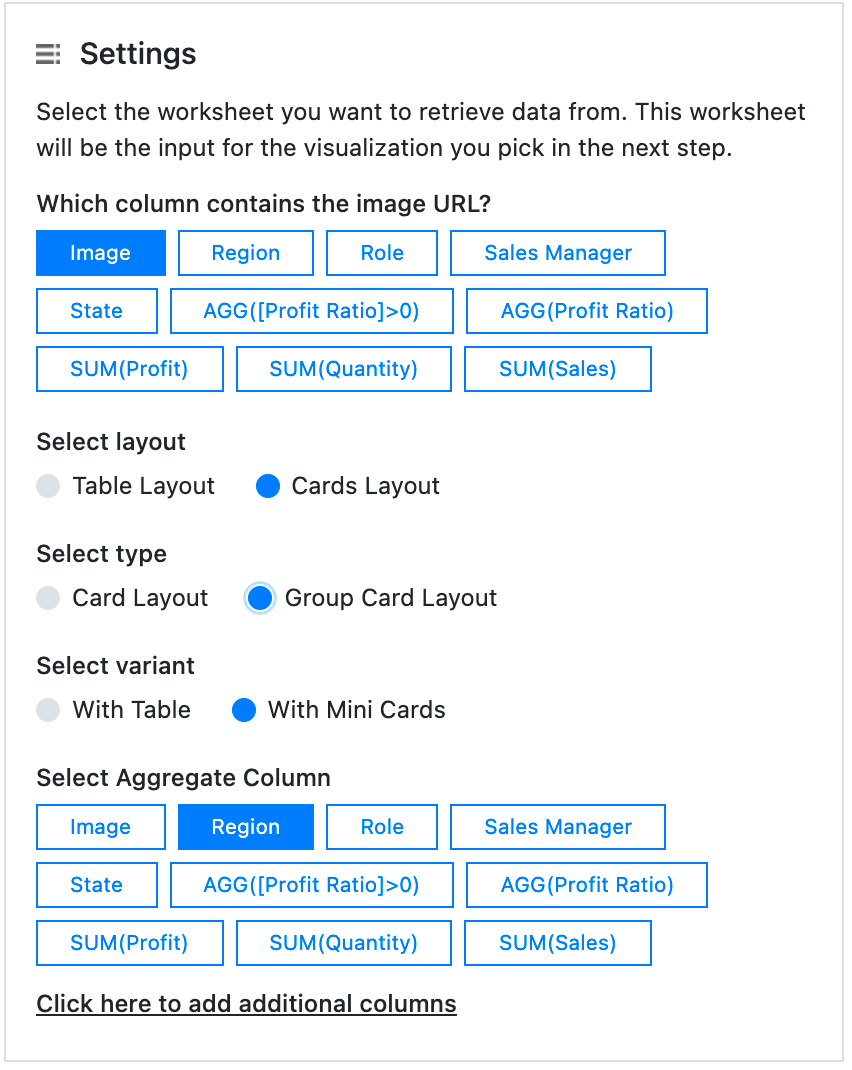Screen dimensions: 852x1070
Task: Choose SUM(Profit) as the image URL column
Action: point(129,368)
